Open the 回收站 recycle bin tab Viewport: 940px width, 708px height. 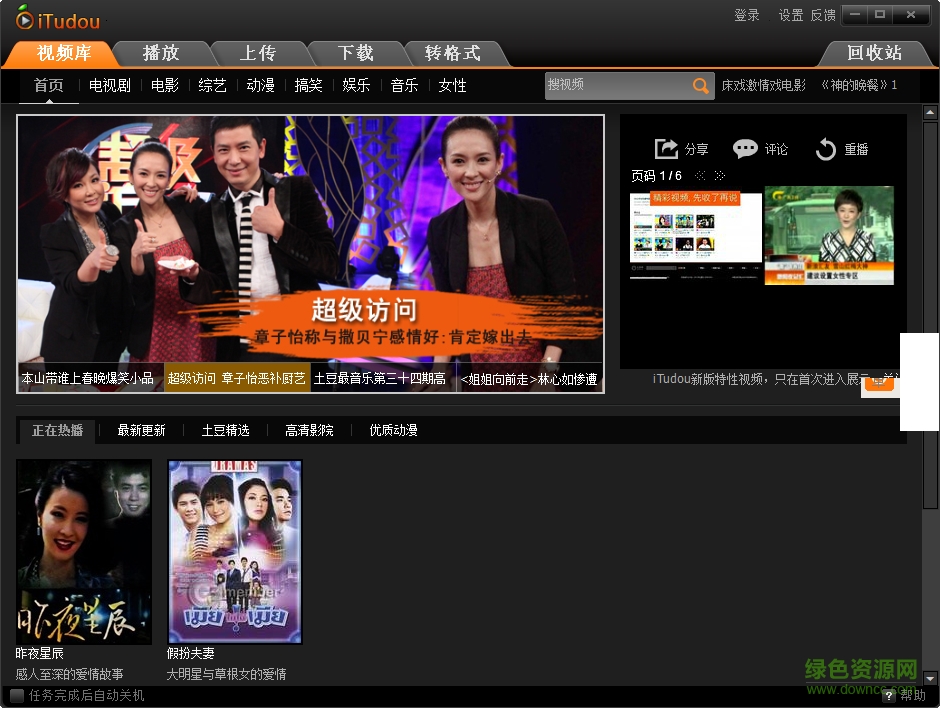(875, 53)
